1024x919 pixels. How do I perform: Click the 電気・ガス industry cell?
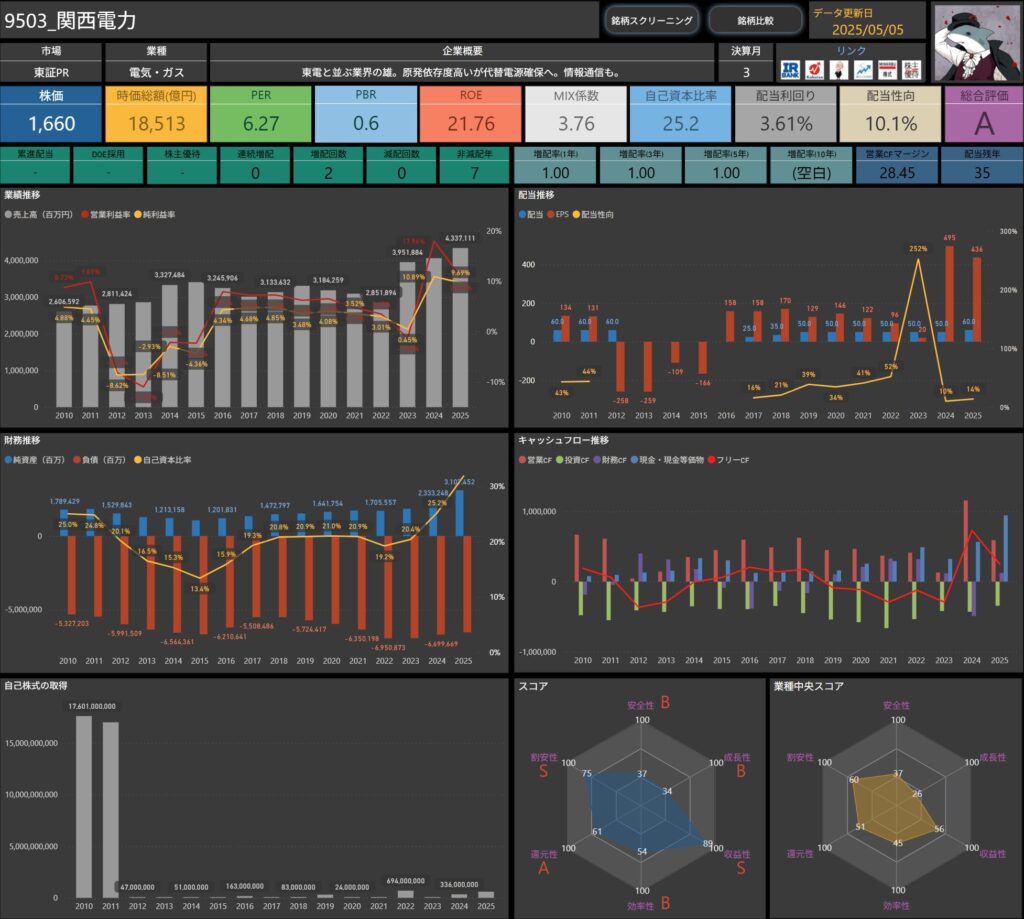pos(156,73)
